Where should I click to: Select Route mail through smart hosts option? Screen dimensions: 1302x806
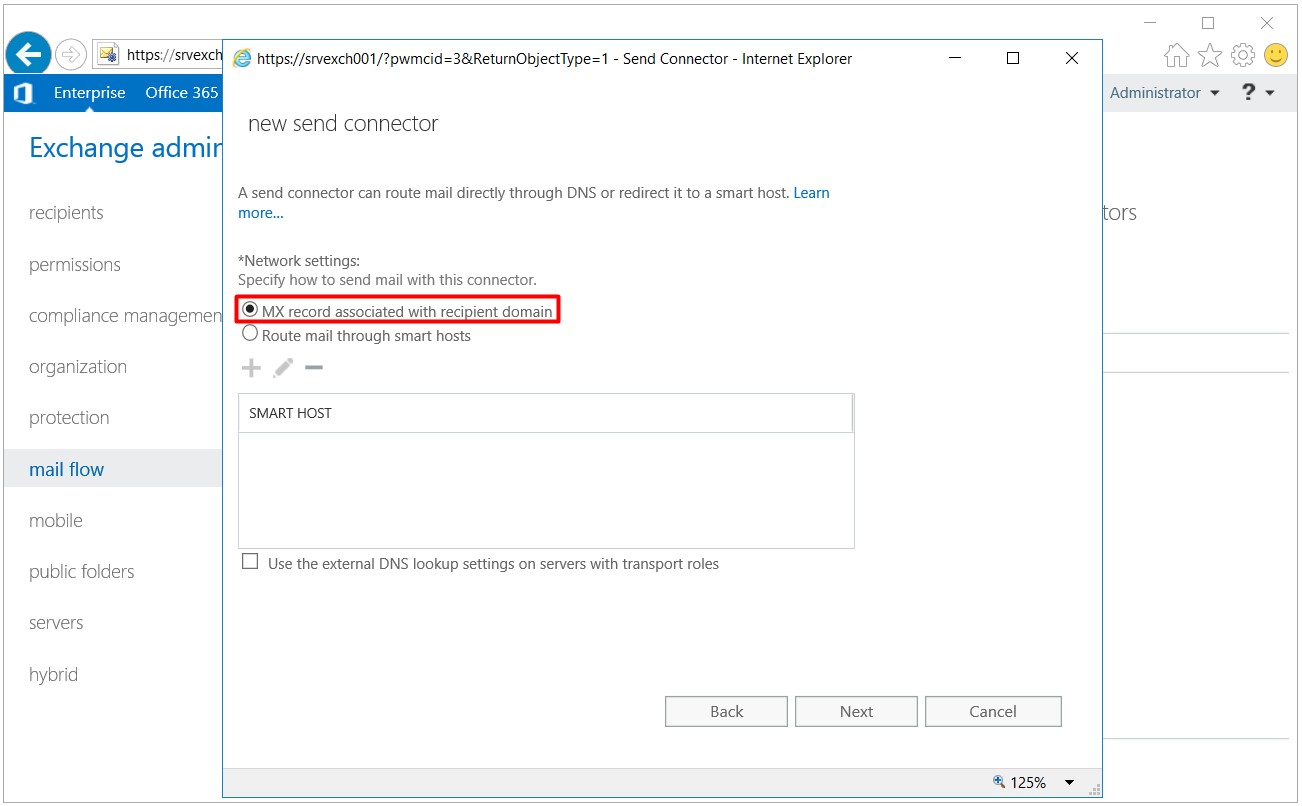250,334
